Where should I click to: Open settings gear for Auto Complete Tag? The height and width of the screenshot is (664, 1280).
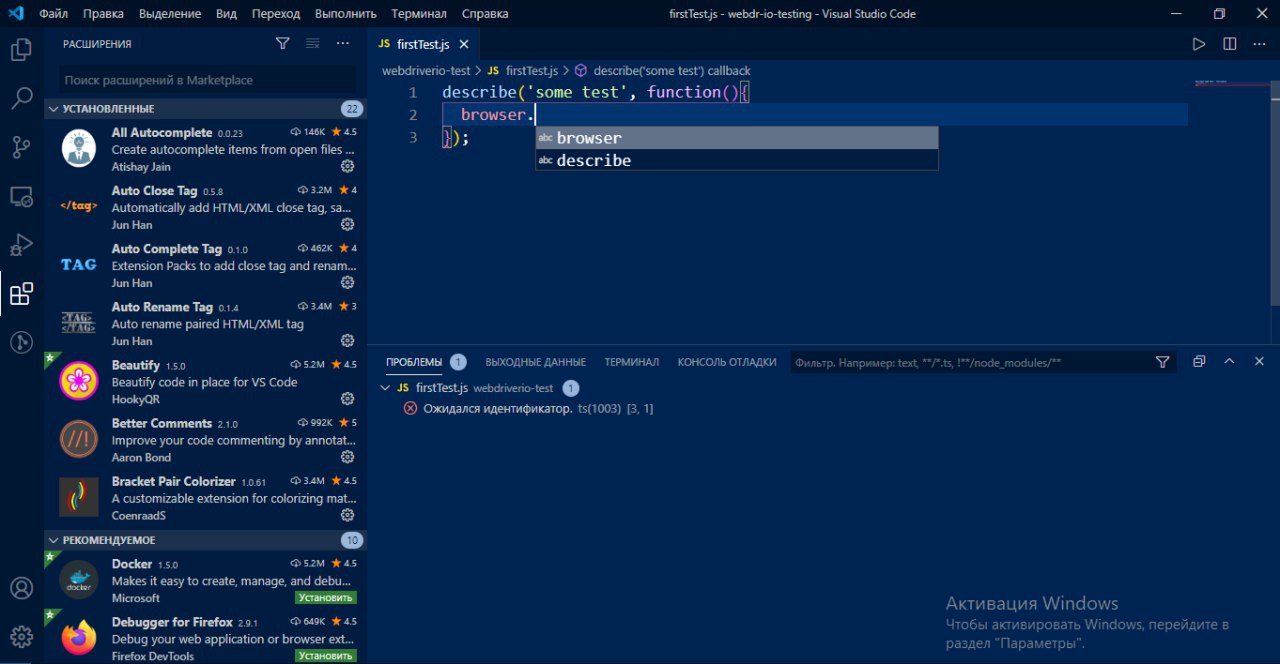(347, 282)
